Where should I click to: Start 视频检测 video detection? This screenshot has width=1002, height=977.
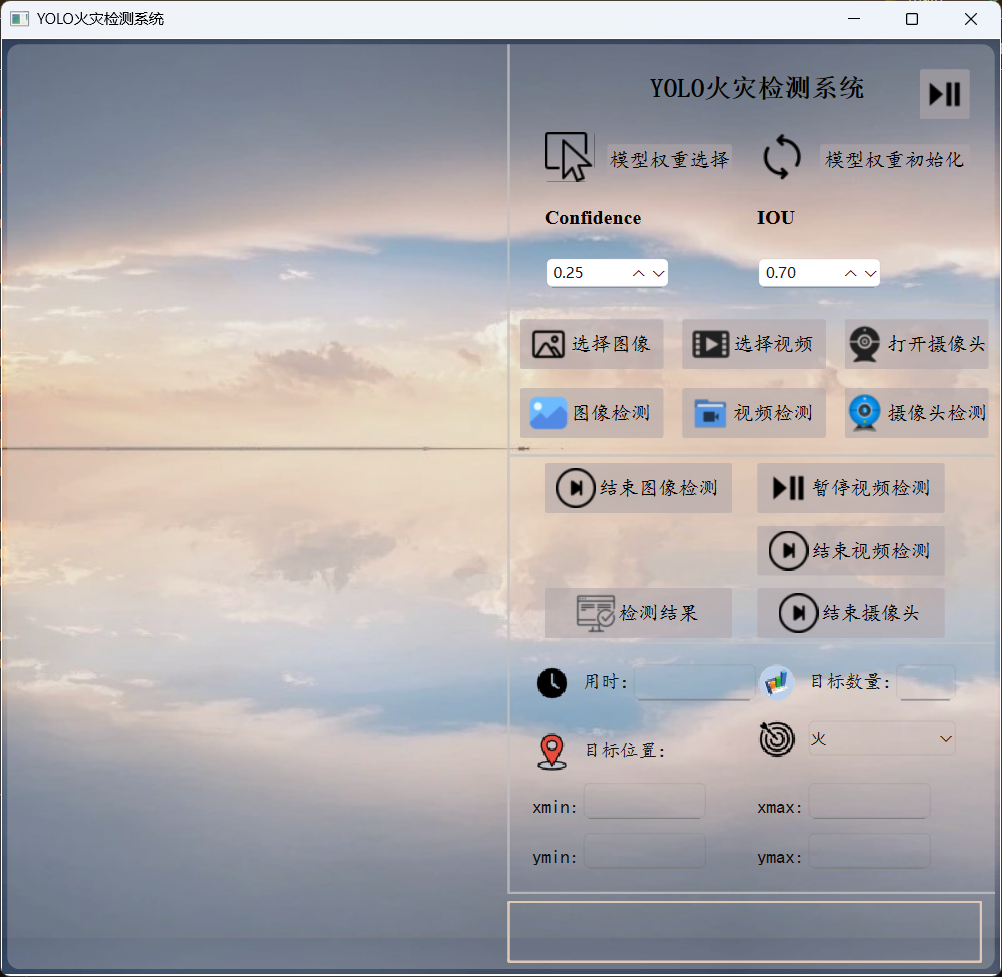pyautogui.click(x=753, y=413)
